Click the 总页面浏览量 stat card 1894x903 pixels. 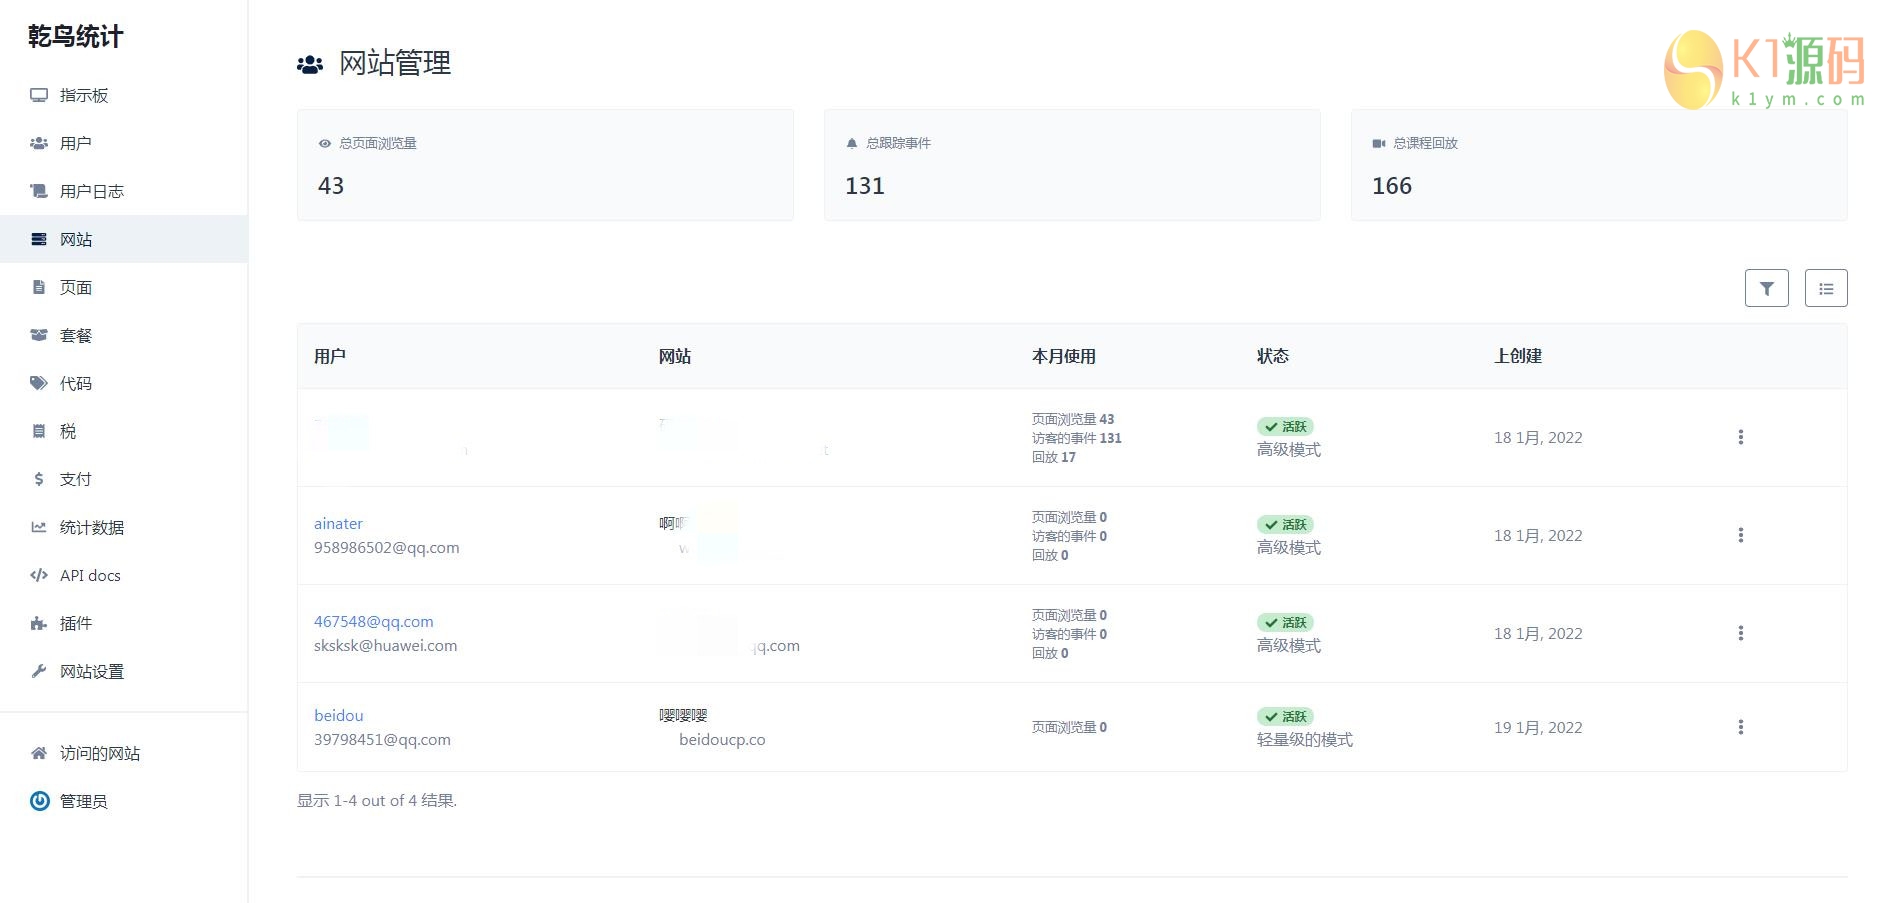(545, 165)
